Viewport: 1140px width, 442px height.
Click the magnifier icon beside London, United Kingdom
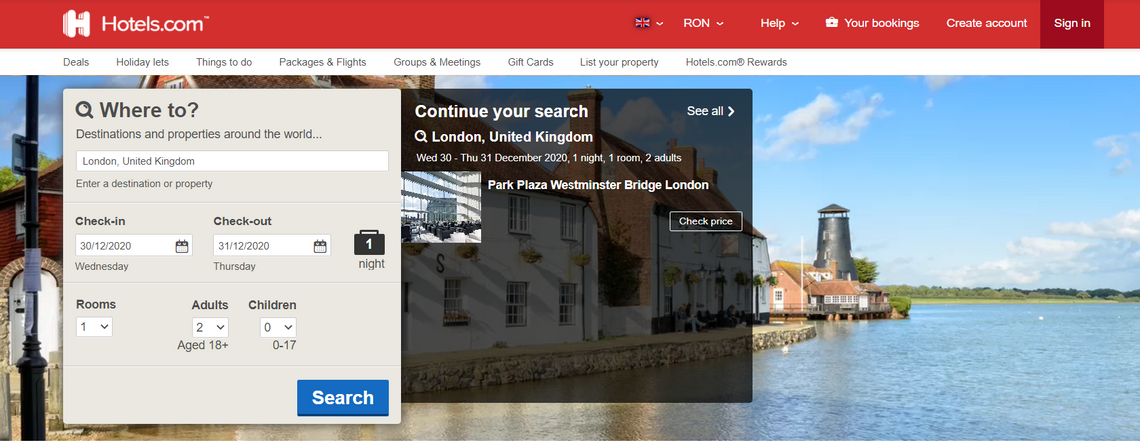tap(421, 137)
